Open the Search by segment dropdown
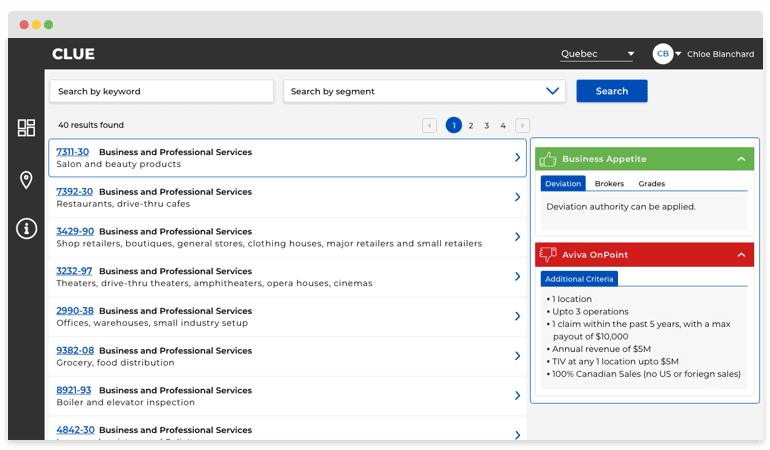Viewport: 770px width, 450px height. click(x=425, y=91)
